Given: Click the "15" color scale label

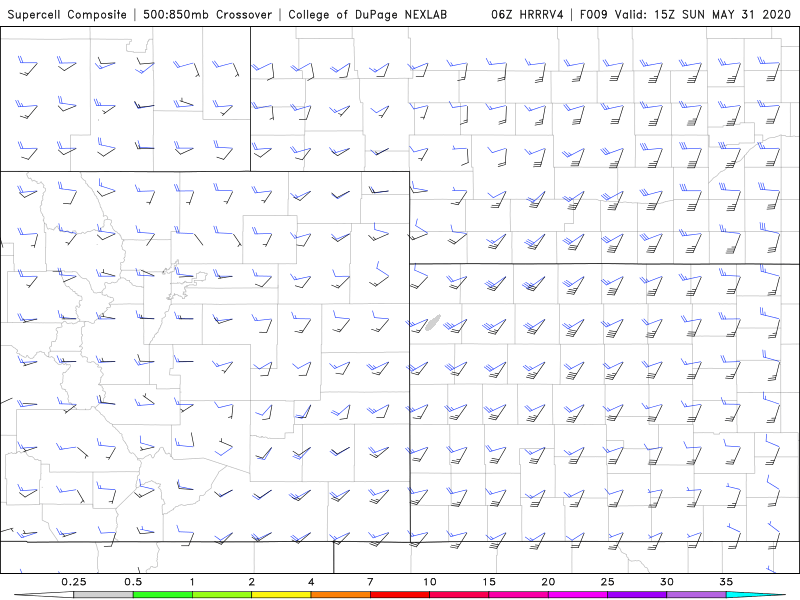Looking at the screenshot, I should tap(489, 582).
